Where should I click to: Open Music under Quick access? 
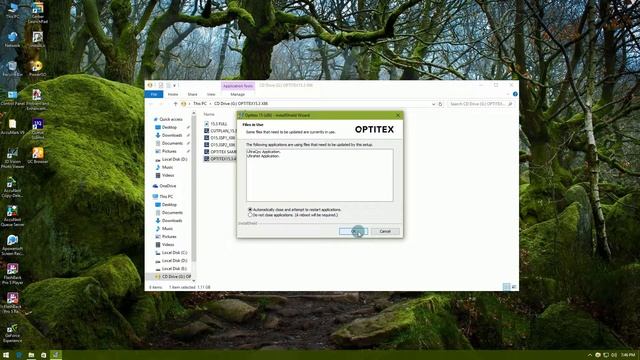click(167, 167)
